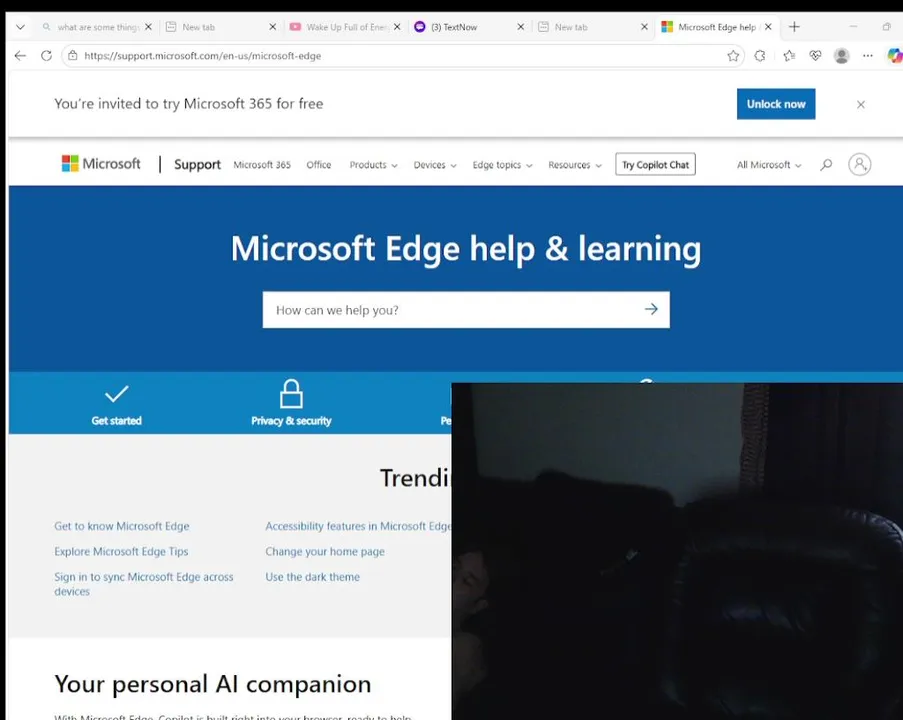Click the browser back arrow
Image resolution: width=903 pixels, height=720 pixels.
[20, 56]
